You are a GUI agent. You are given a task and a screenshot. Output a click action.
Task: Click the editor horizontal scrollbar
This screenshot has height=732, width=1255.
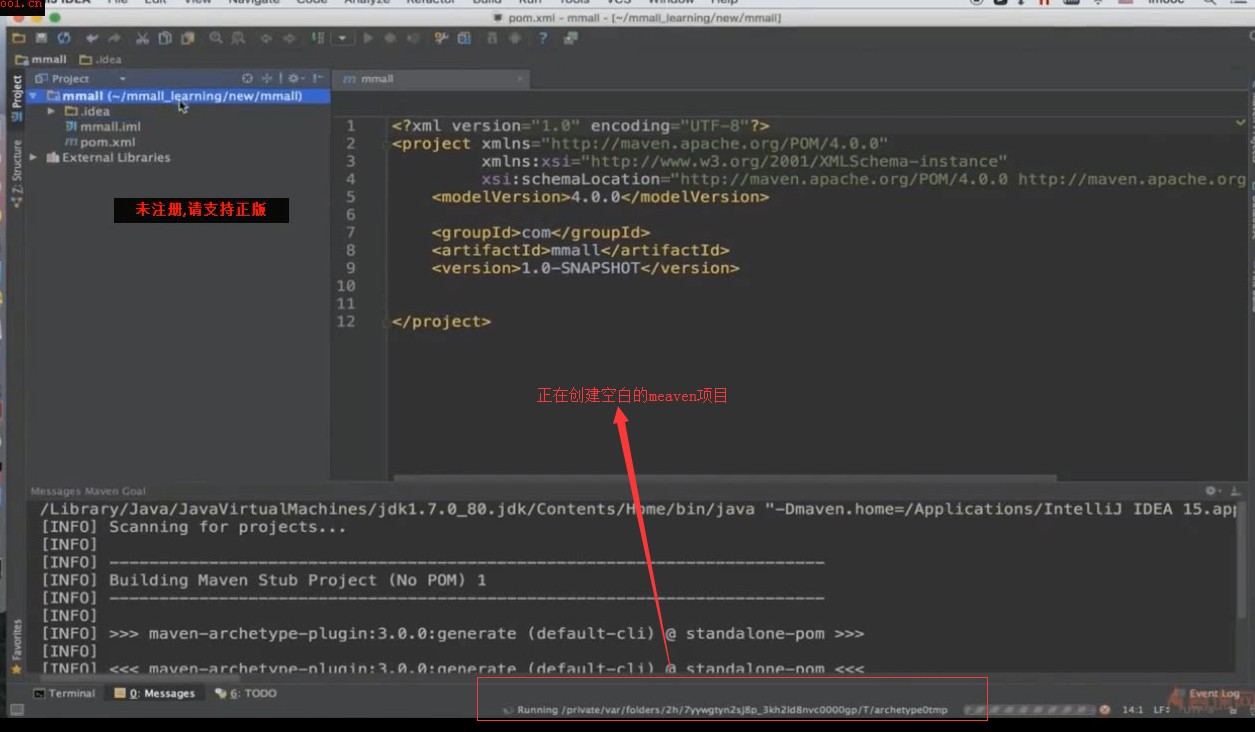click(725, 479)
